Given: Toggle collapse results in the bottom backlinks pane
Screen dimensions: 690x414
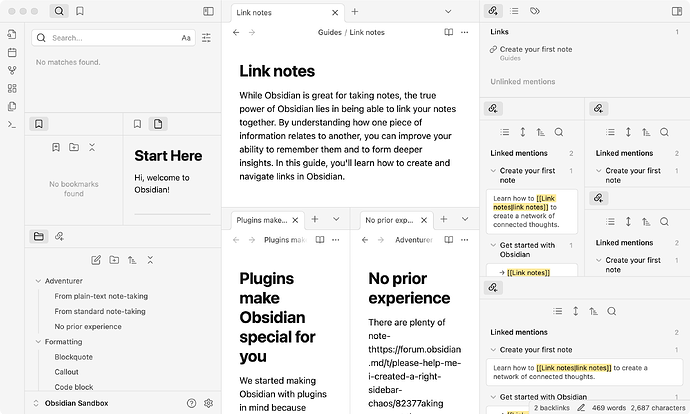Looking at the screenshot, I should [558, 311].
